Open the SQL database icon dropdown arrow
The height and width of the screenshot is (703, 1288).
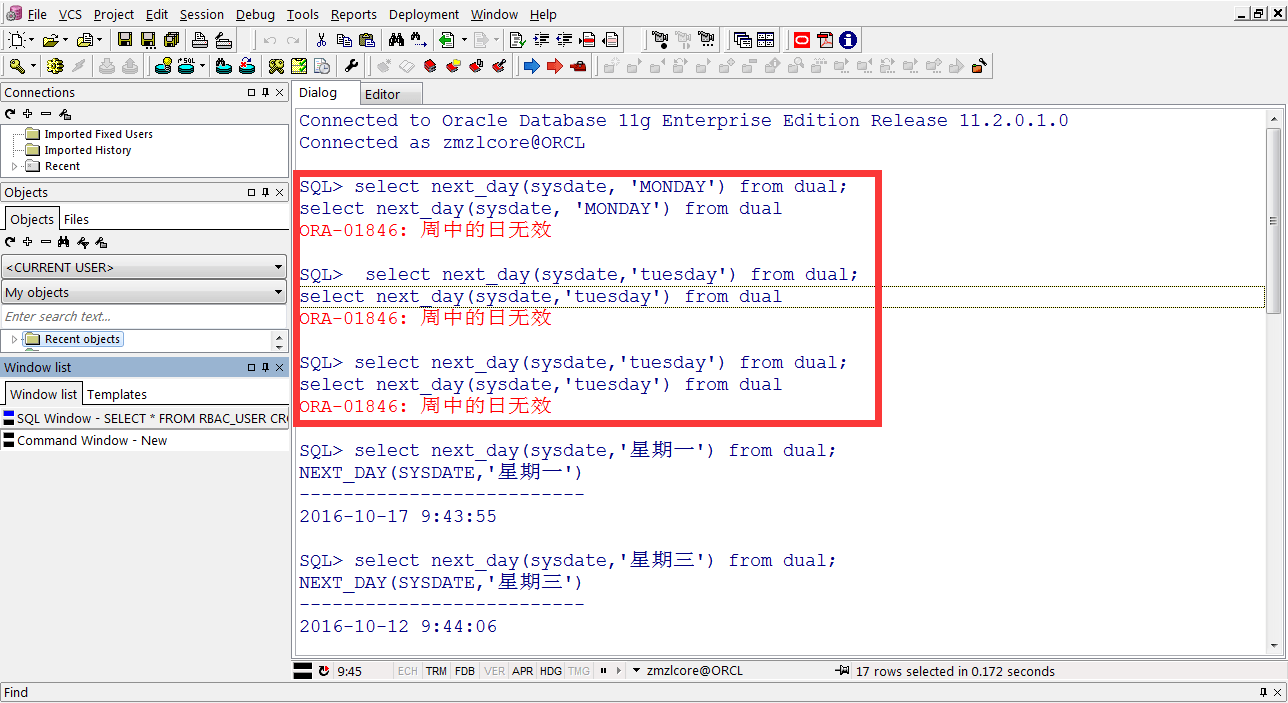tap(202, 66)
